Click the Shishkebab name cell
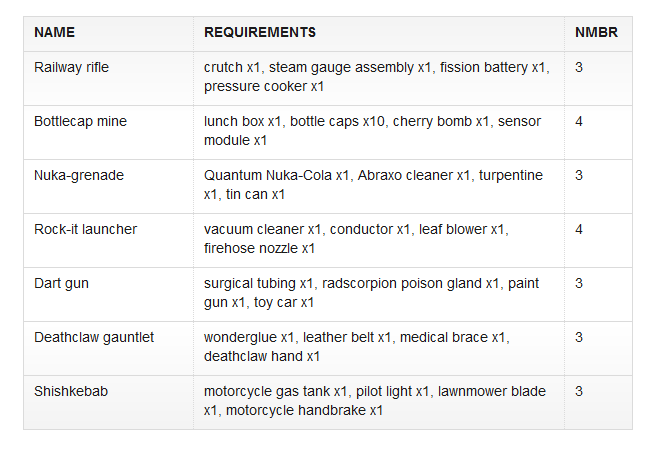 (x=71, y=392)
